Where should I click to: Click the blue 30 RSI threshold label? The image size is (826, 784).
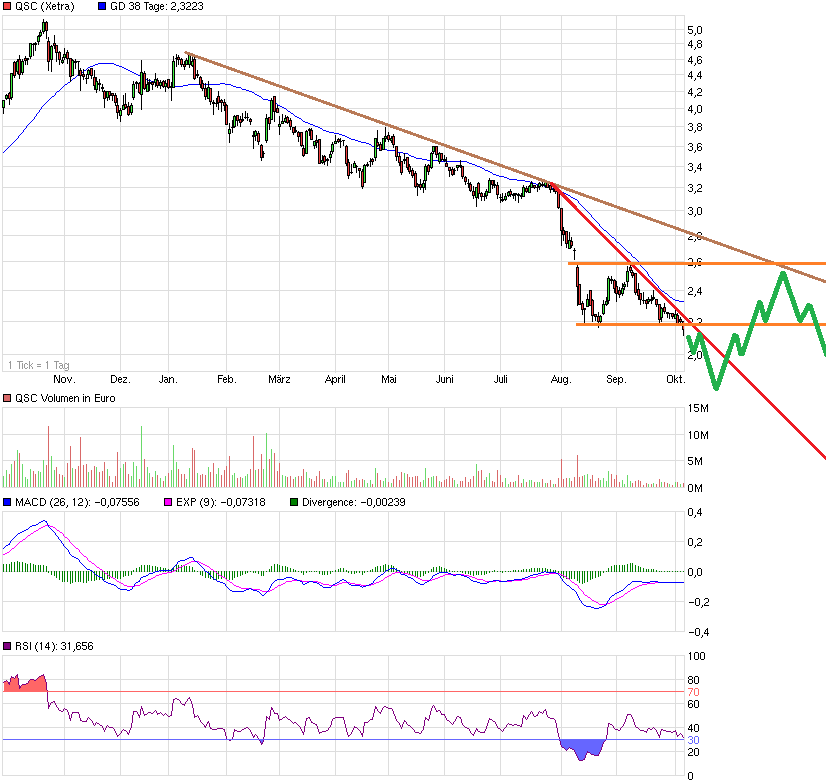coord(693,740)
